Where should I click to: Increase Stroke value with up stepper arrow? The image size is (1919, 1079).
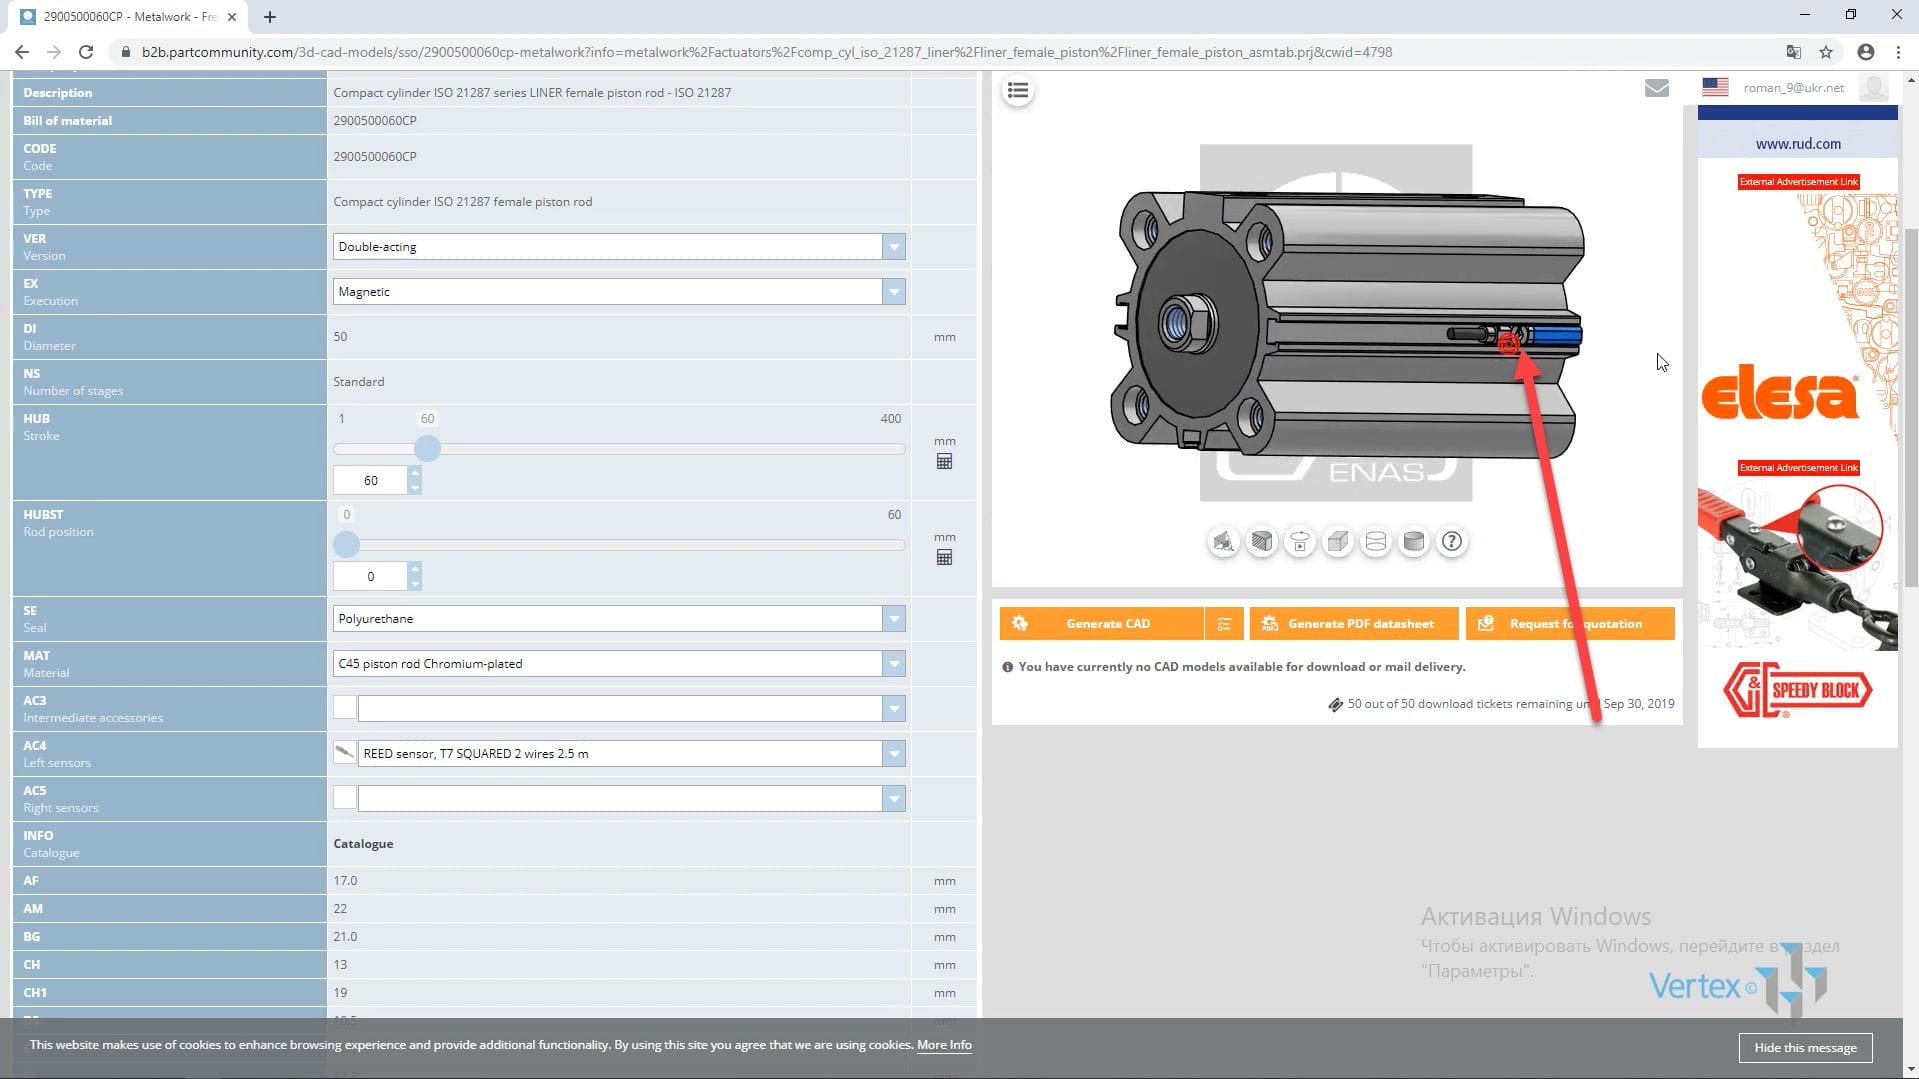pos(415,473)
